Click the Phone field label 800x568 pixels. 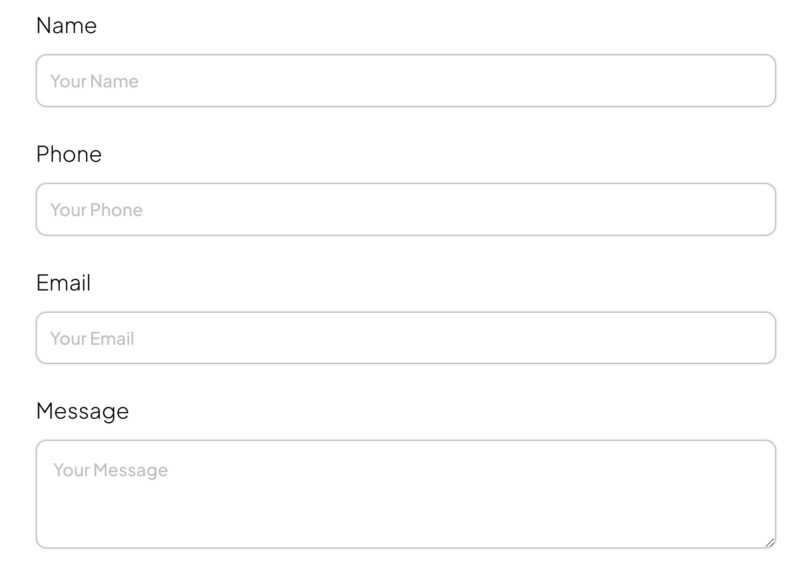[69, 154]
